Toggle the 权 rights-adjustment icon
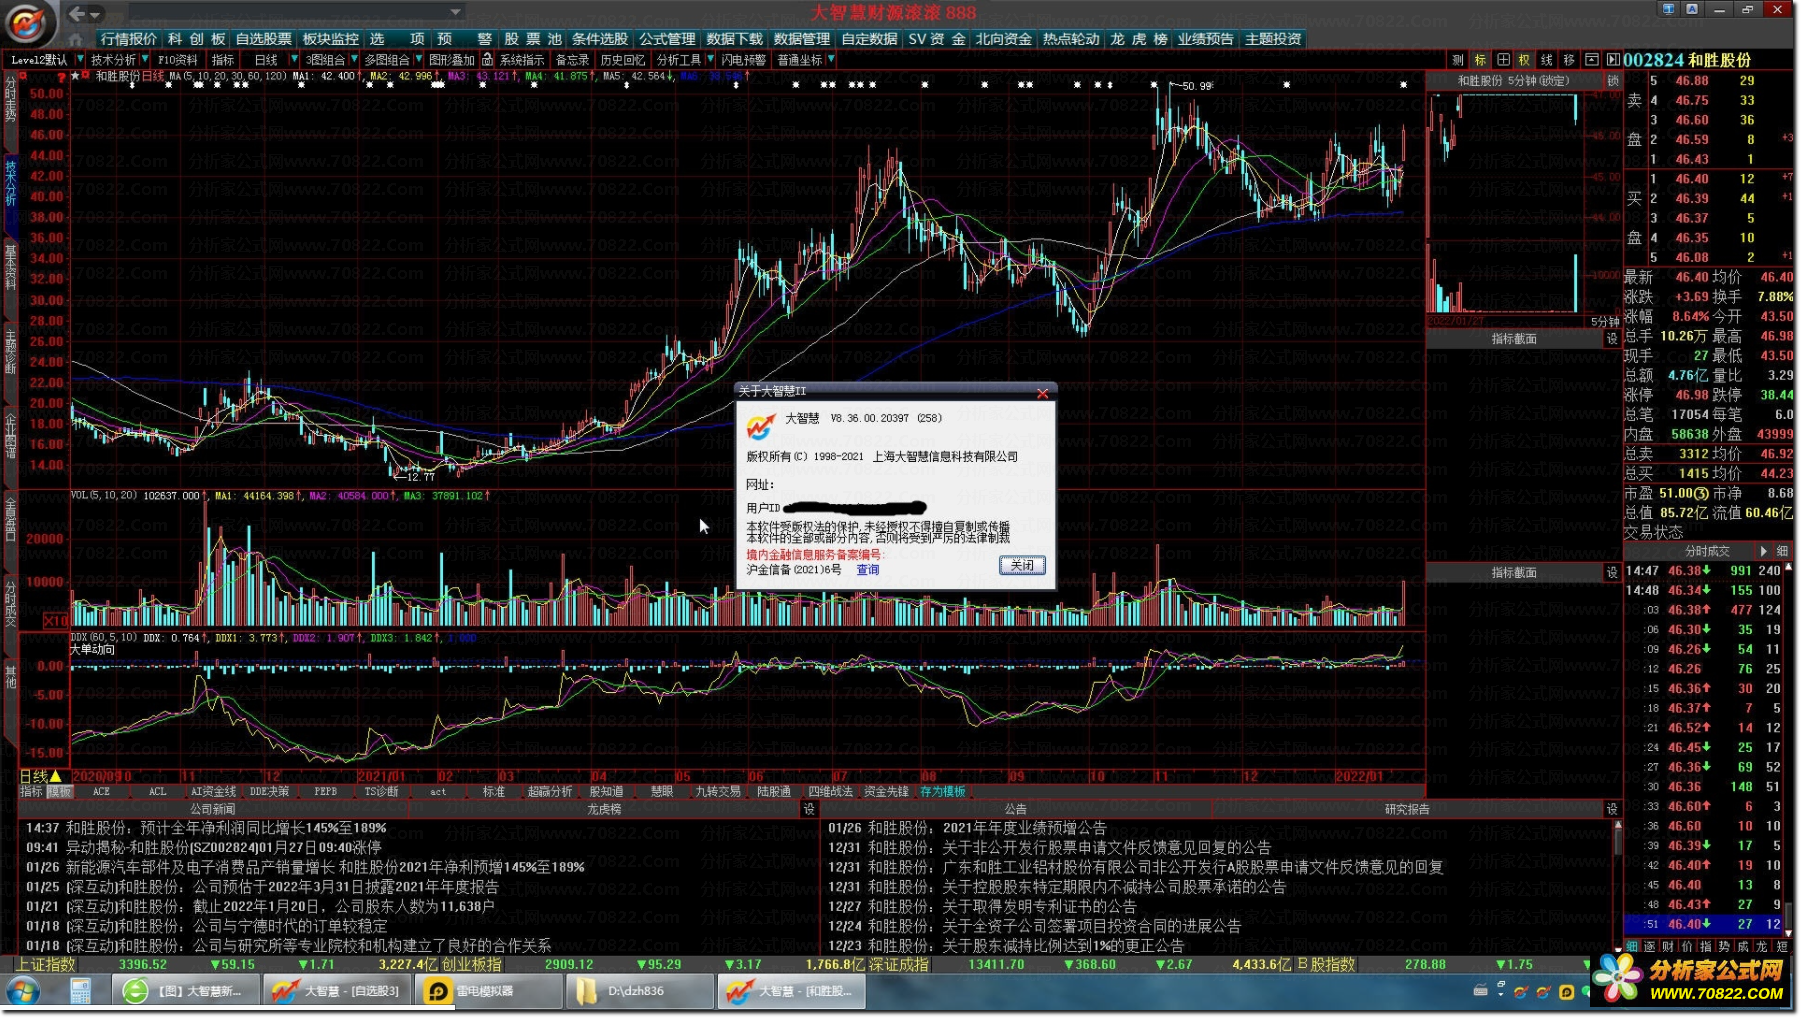1802x1018 pixels. tap(1525, 60)
